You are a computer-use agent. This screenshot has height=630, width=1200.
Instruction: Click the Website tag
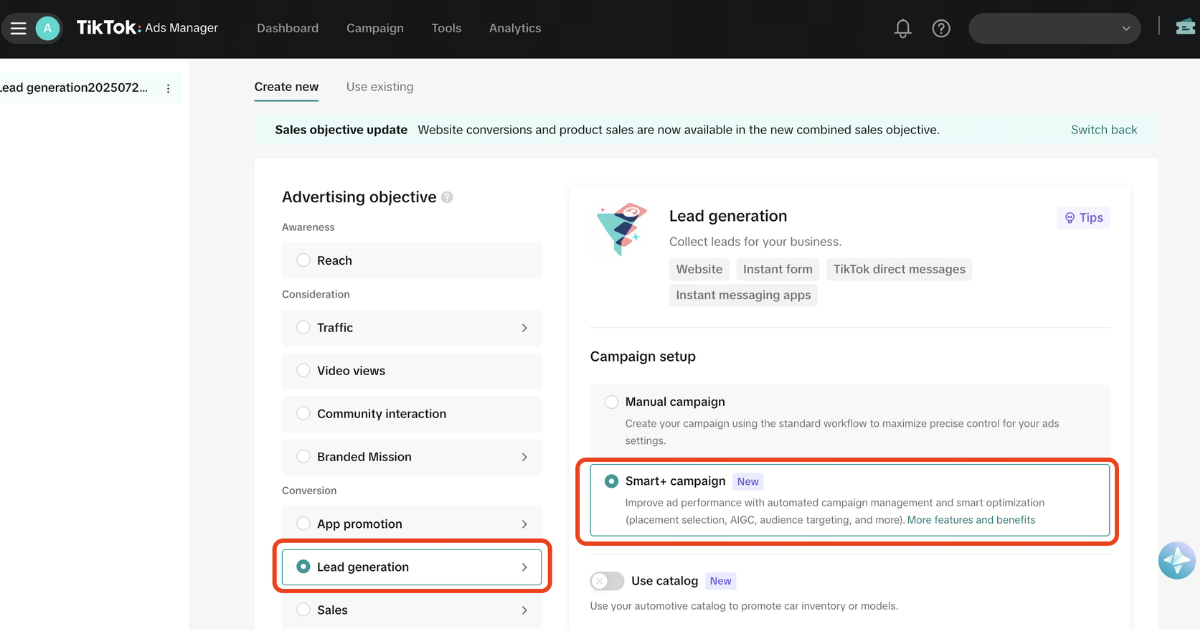(699, 269)
